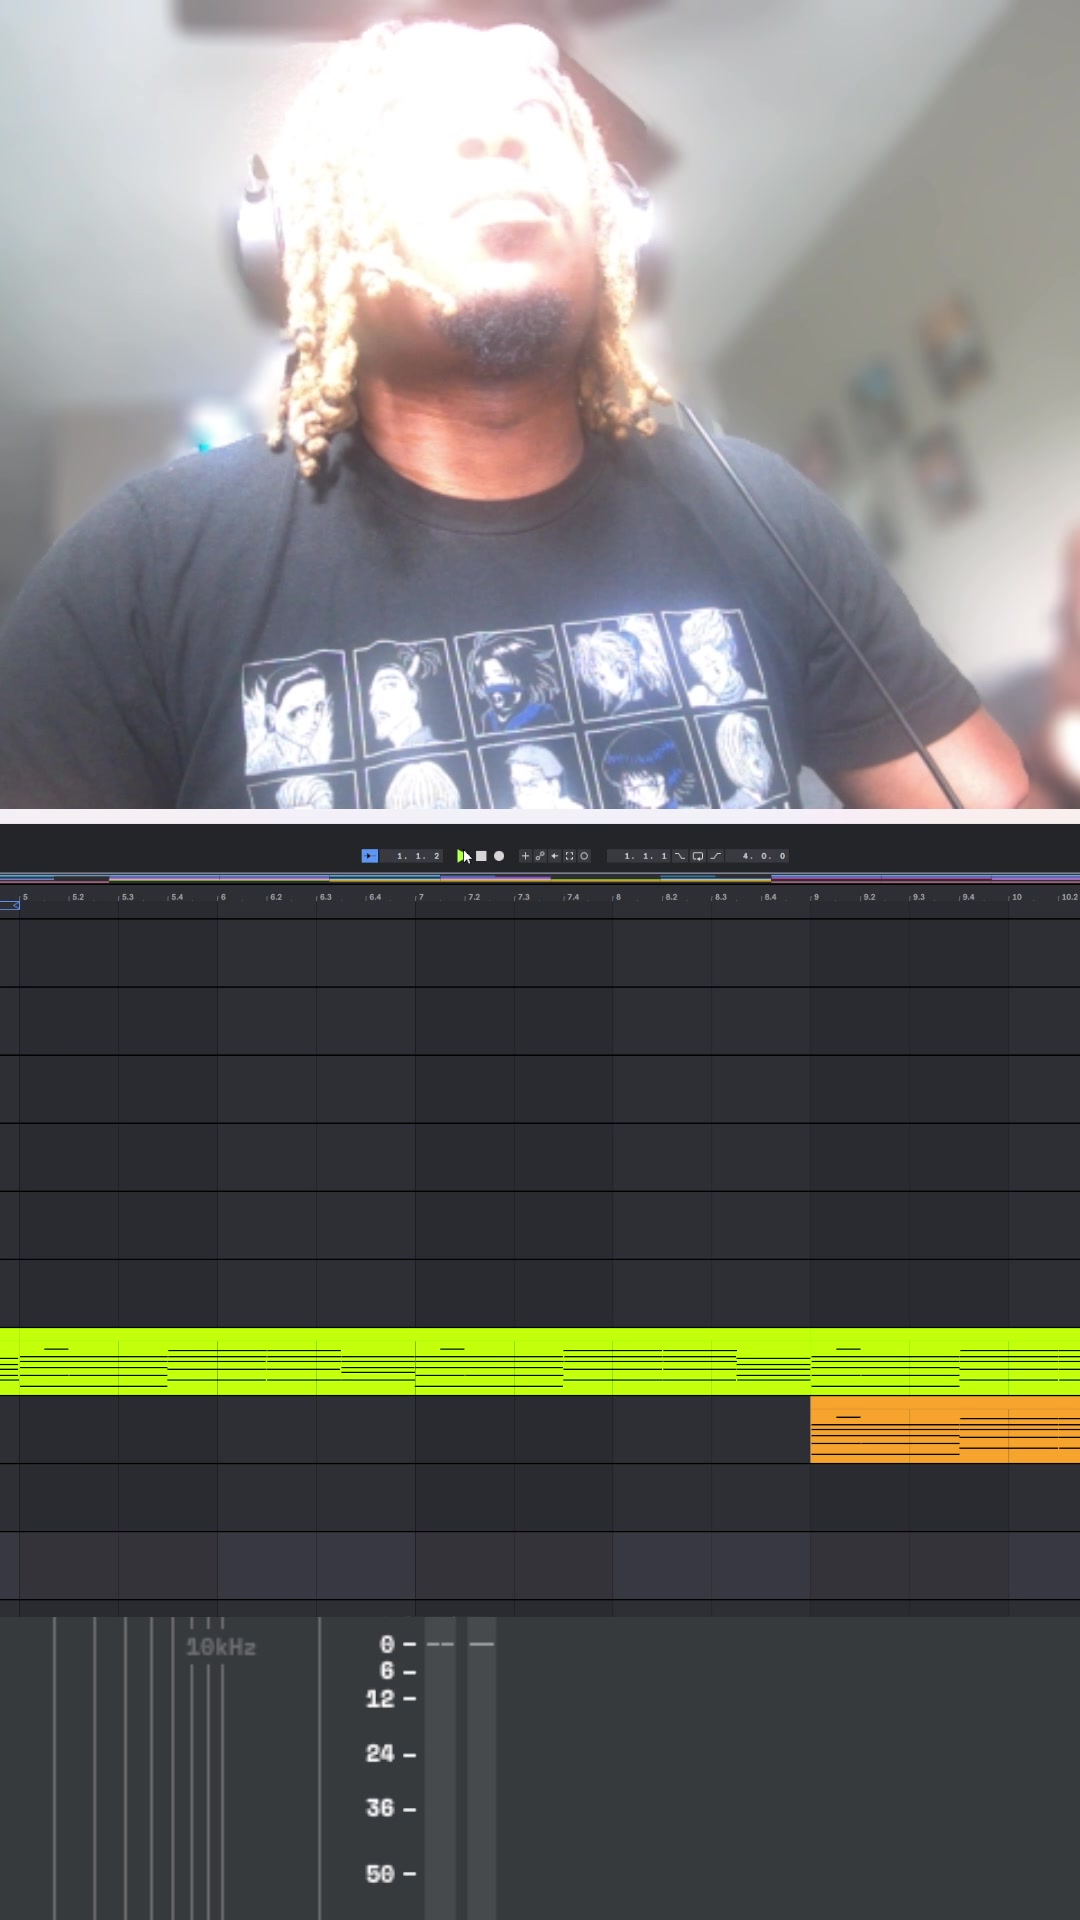Viewport: 1080px width, 1920px height.
Task: Toggle the Automation Arm icon
Action: (540, 856)
